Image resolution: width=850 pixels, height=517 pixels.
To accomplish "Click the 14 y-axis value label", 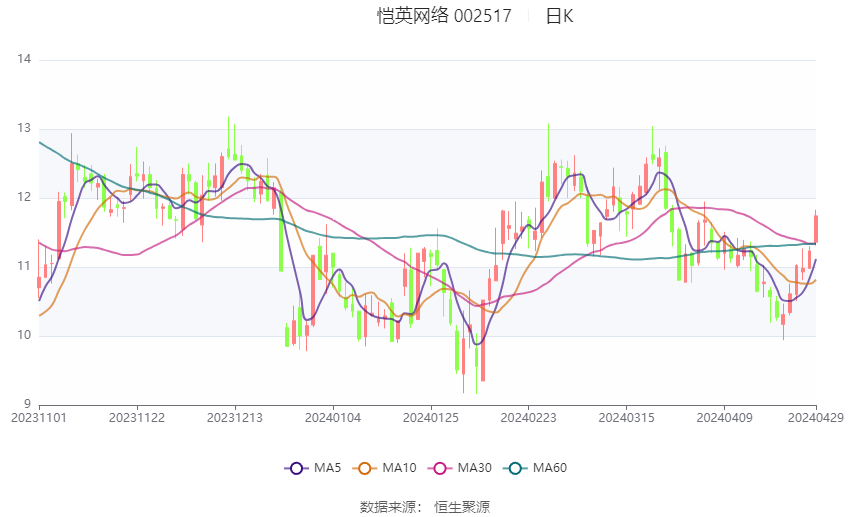I will (24, 59).
